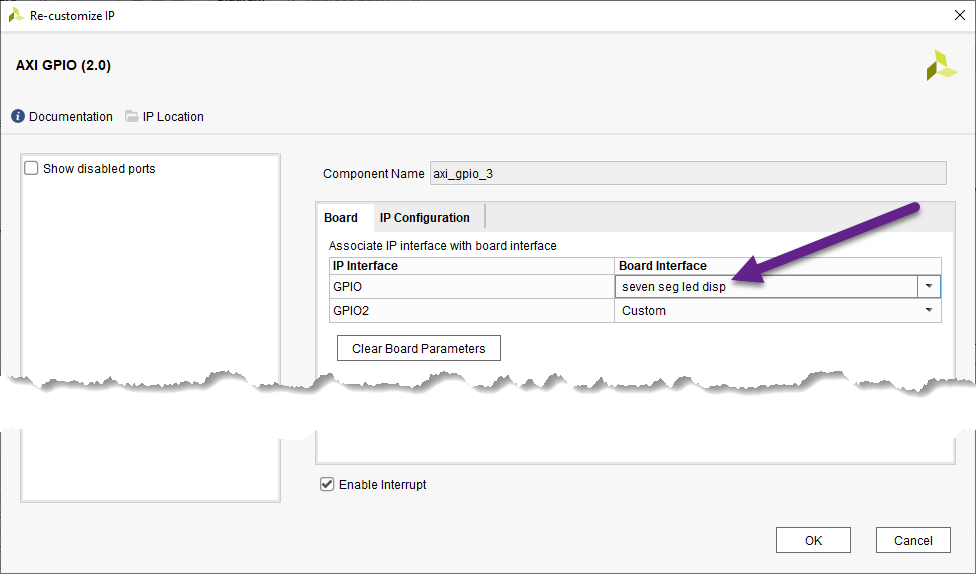
Task: Click the Component Name field axi_gpio_3
Action: 687,174
